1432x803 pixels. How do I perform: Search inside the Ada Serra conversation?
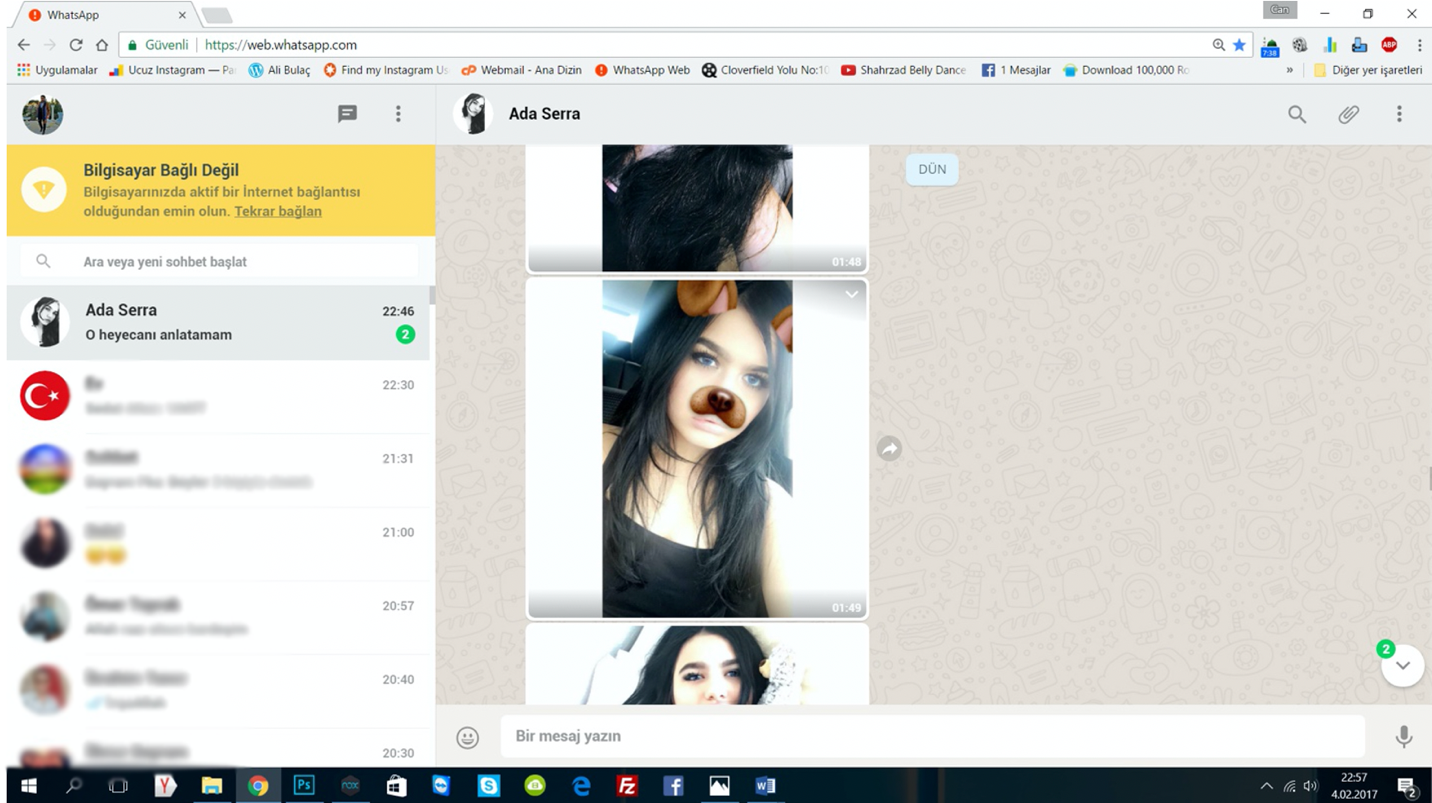click(1297, 114)
